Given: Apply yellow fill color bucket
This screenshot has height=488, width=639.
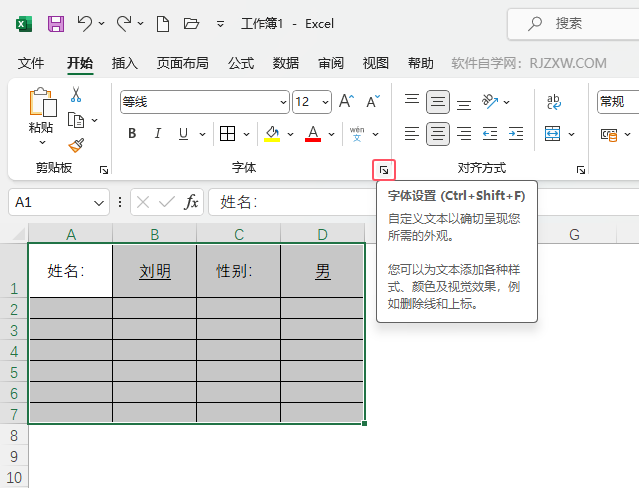Looking at the screenshot, I should 272,133.
